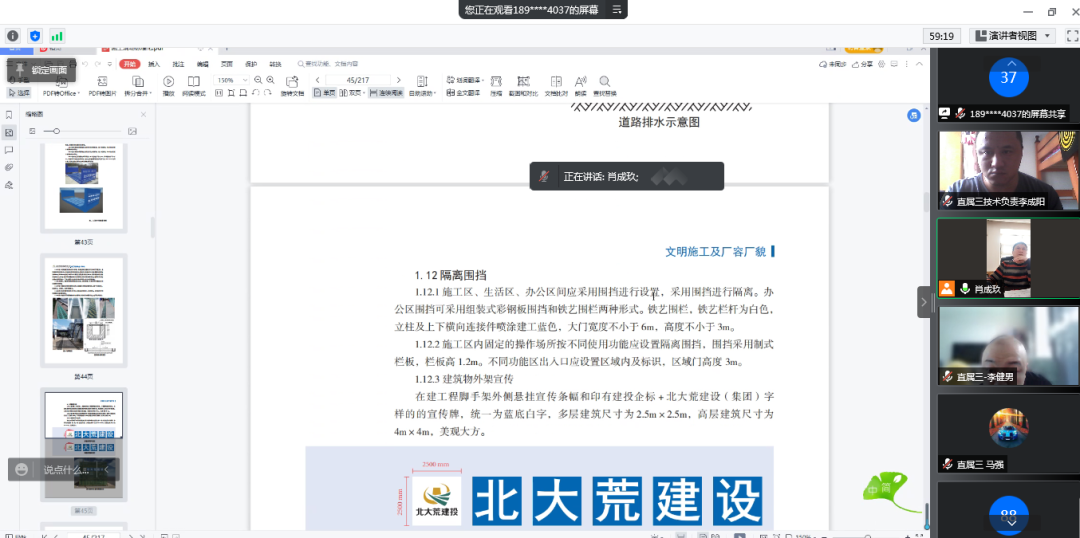The height and width of the screenshot is (538, 1080).
Task: Click the thumbnail size slider
Action: [x=57, y=131]
